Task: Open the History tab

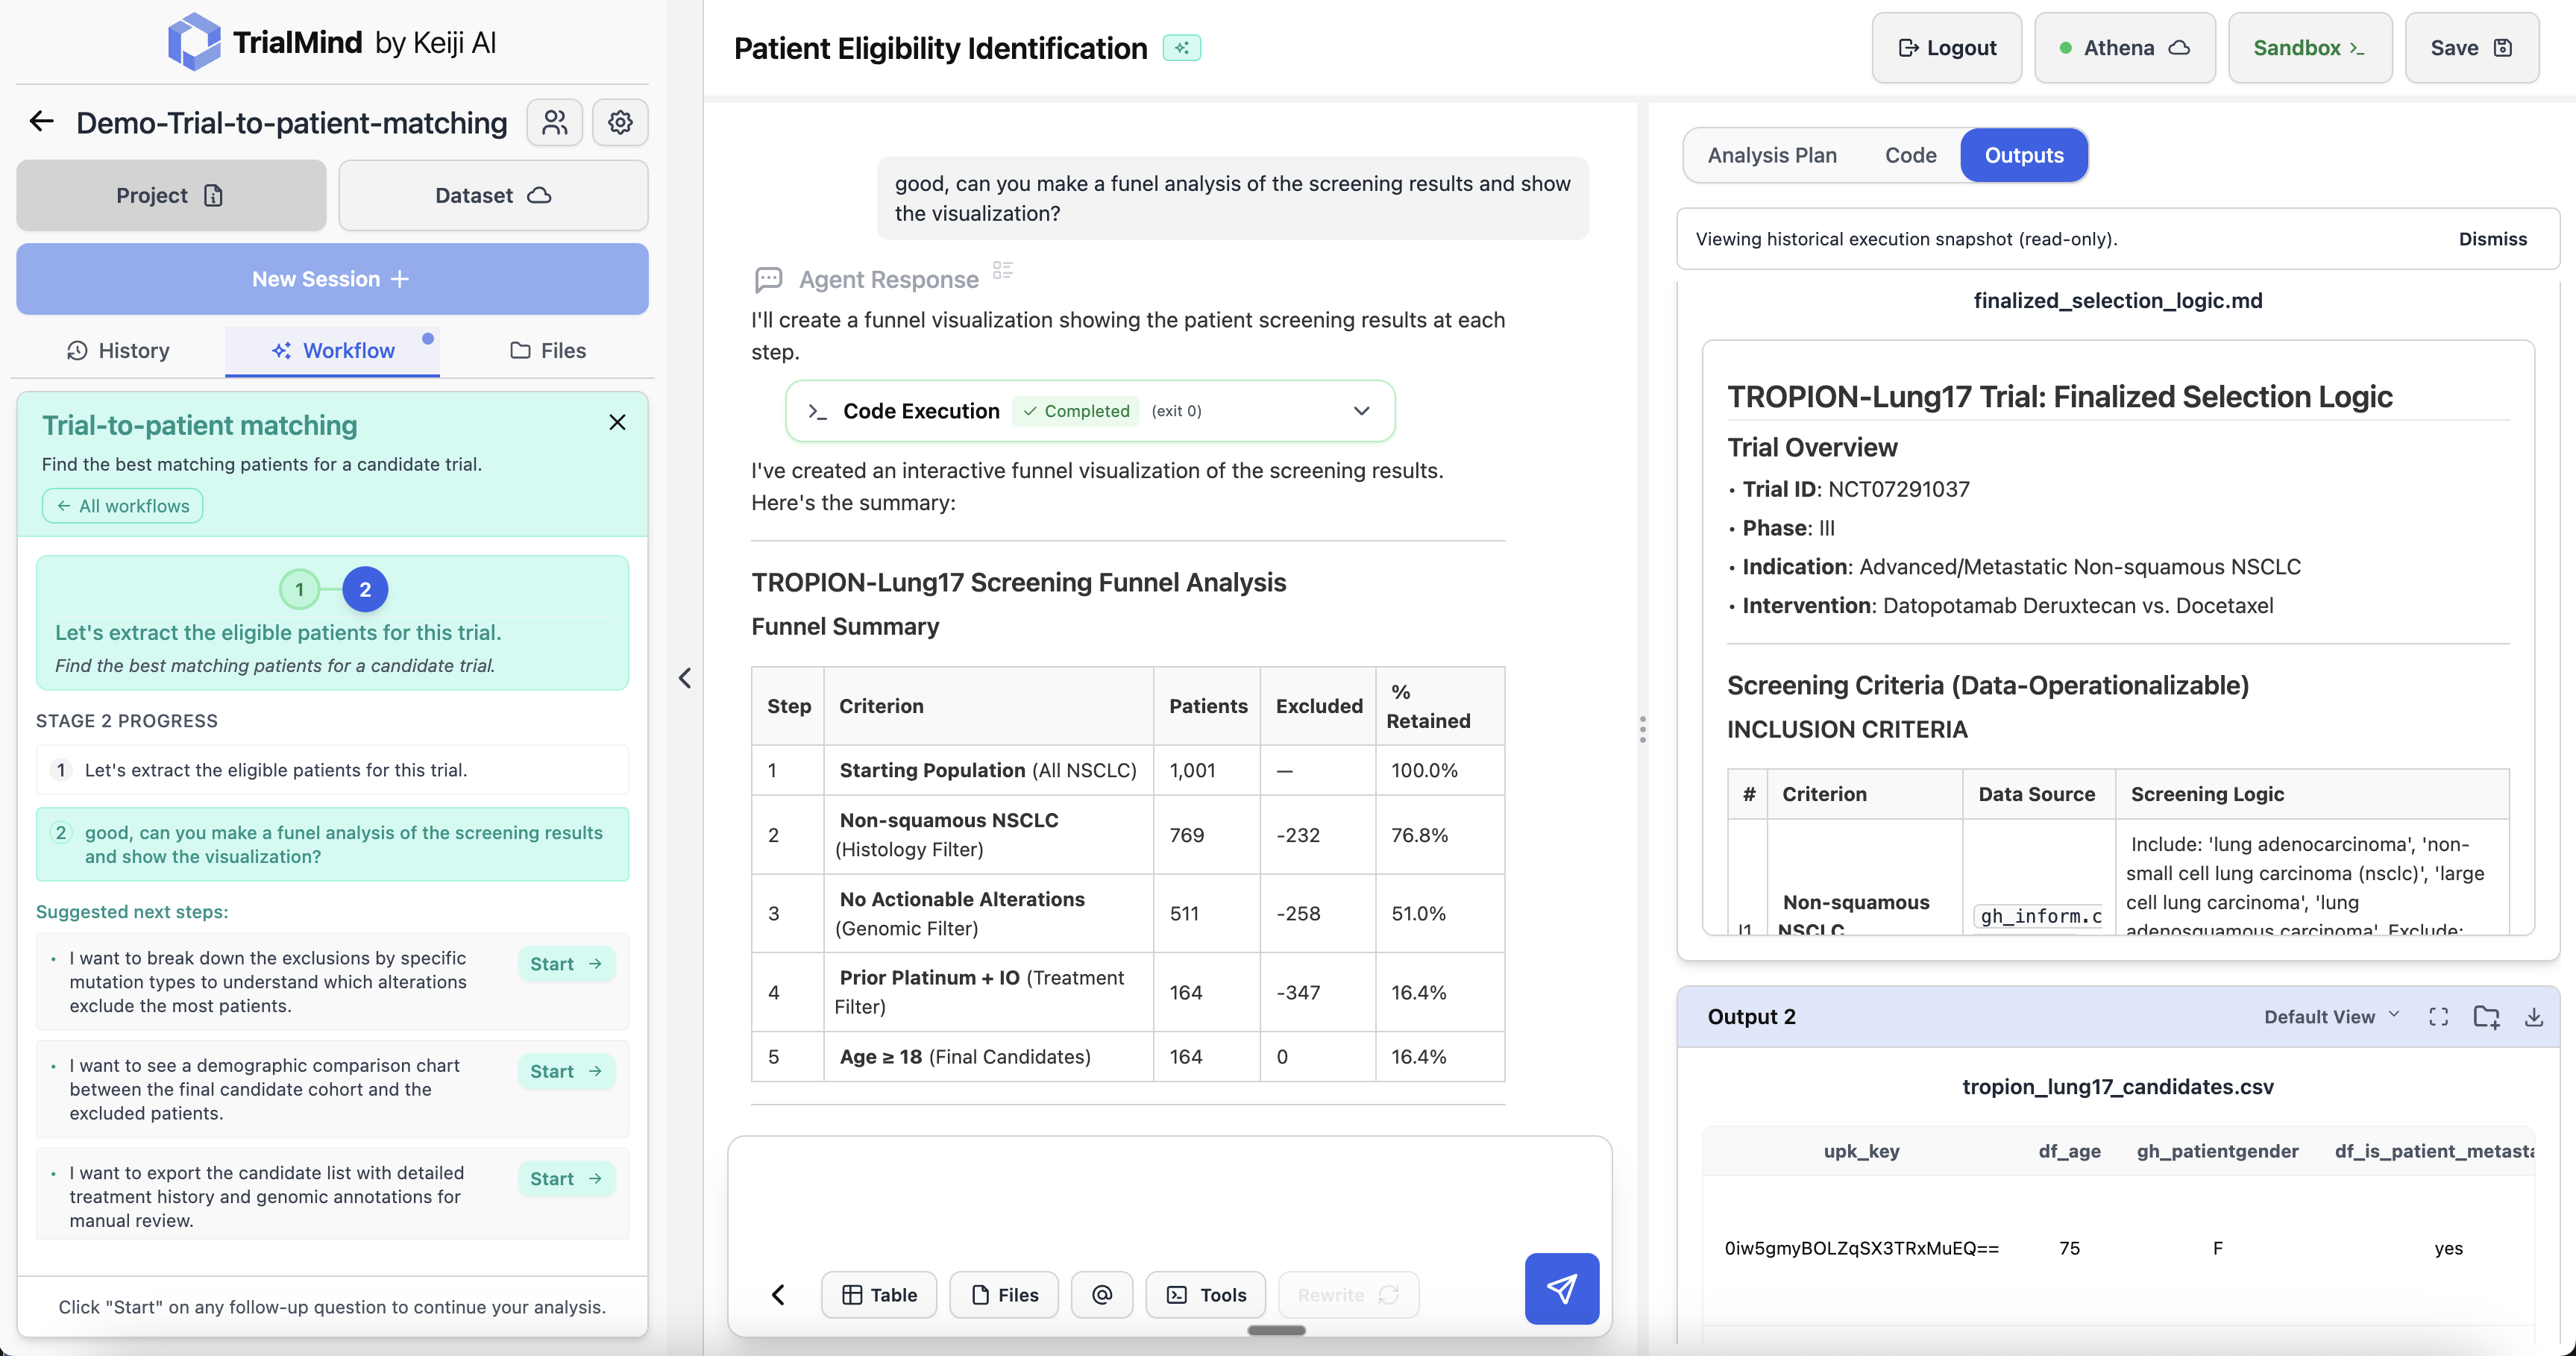Action: (x=119, y=351)
